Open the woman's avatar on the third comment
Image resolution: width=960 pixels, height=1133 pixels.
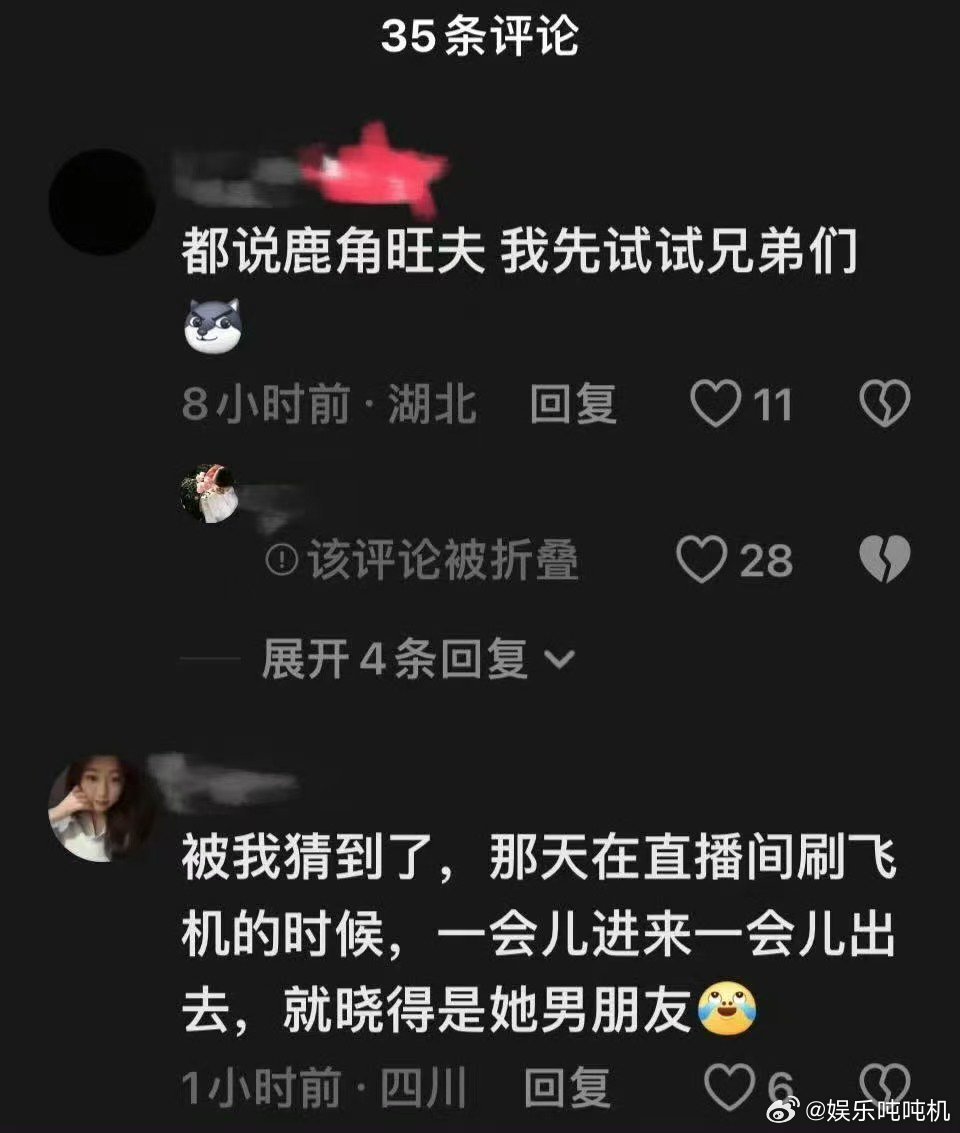click(102, 808)
